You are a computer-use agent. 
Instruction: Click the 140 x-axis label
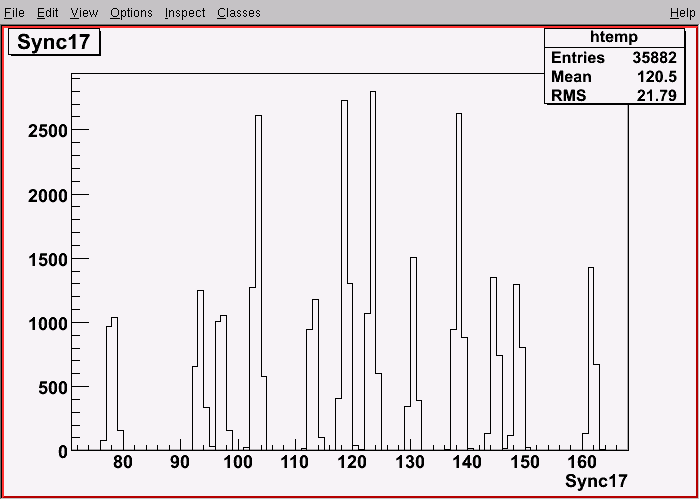(x=467, y=462)
